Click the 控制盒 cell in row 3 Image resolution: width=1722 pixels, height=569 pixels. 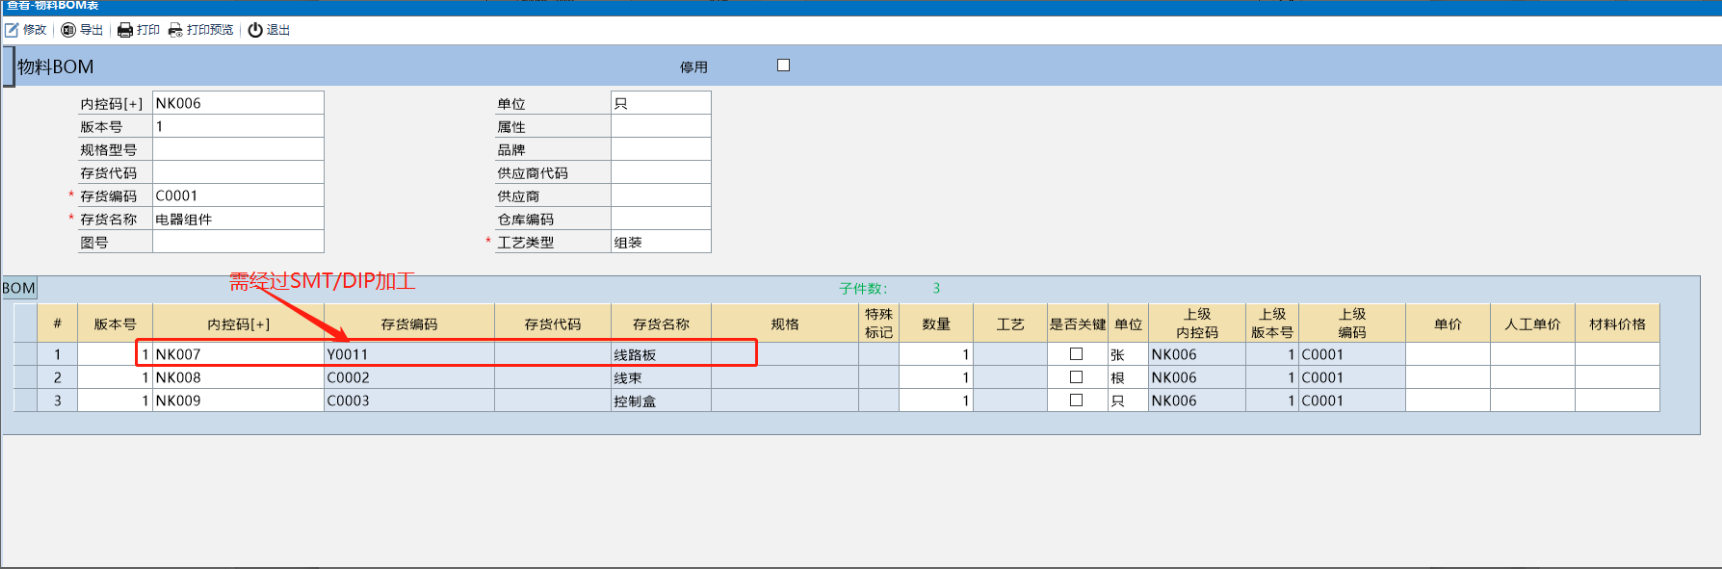pyautogui.click(x=660, y=401)
